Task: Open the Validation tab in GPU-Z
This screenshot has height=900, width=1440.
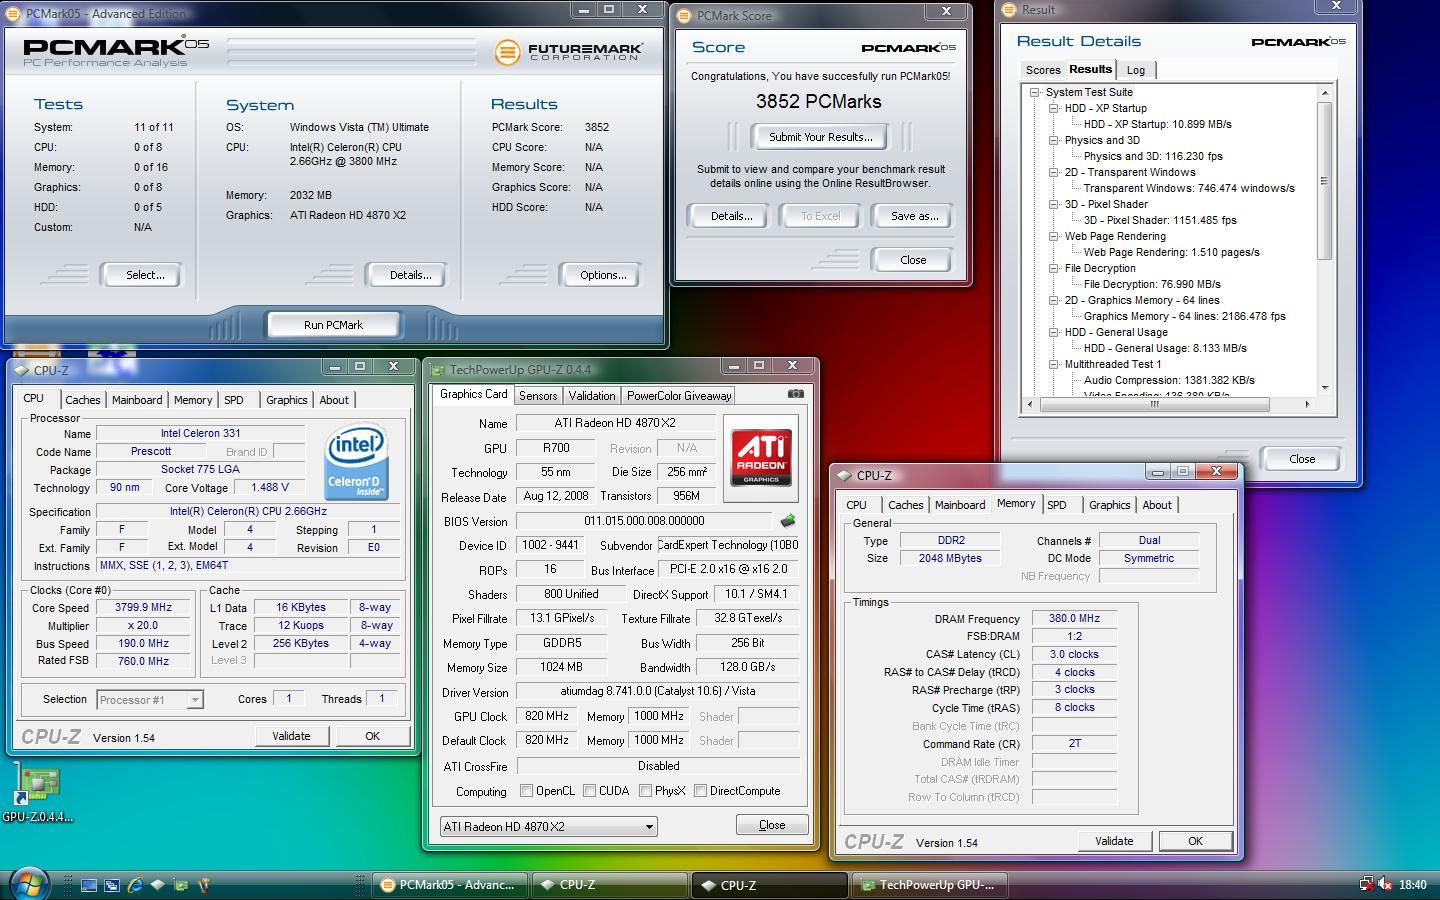Action: pyautogui.click(x=592, y=396)
